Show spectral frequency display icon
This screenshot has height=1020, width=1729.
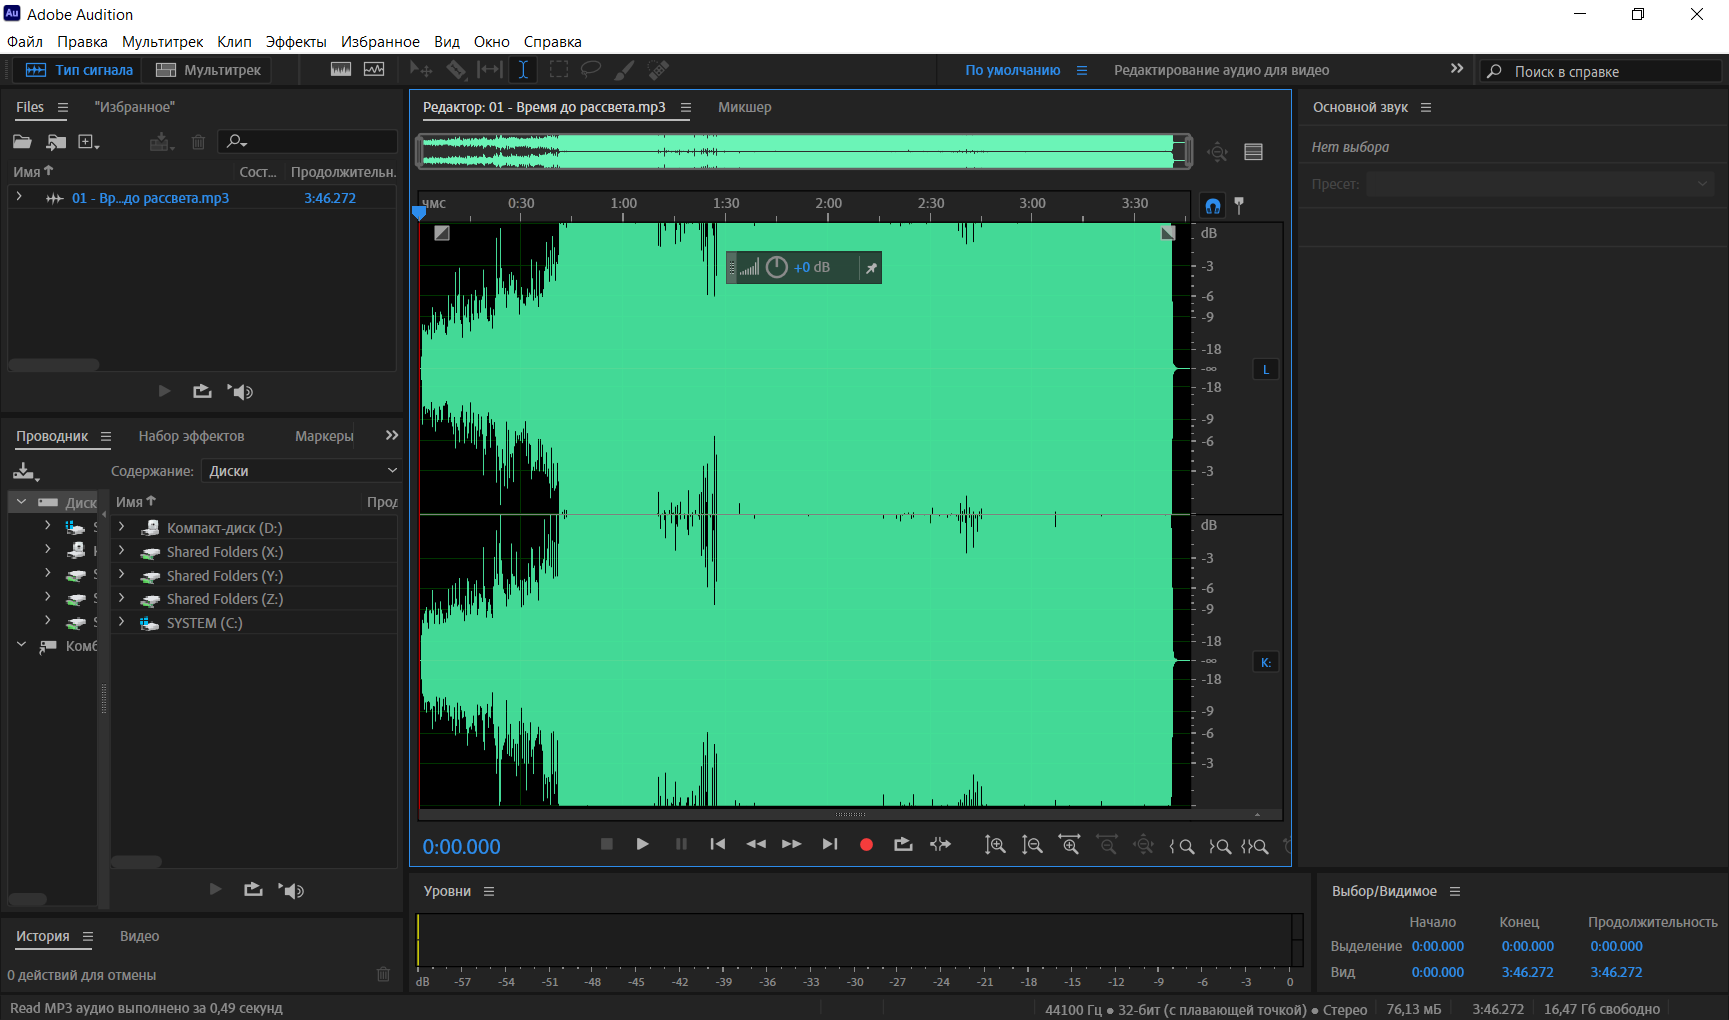(x=341, y=70)
